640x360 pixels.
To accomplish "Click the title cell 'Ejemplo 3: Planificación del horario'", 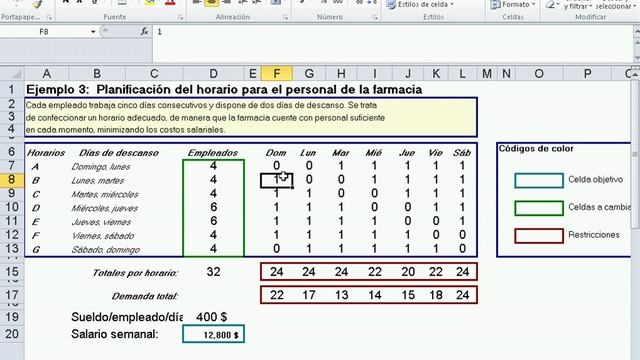I will click(x=224, y=89).
